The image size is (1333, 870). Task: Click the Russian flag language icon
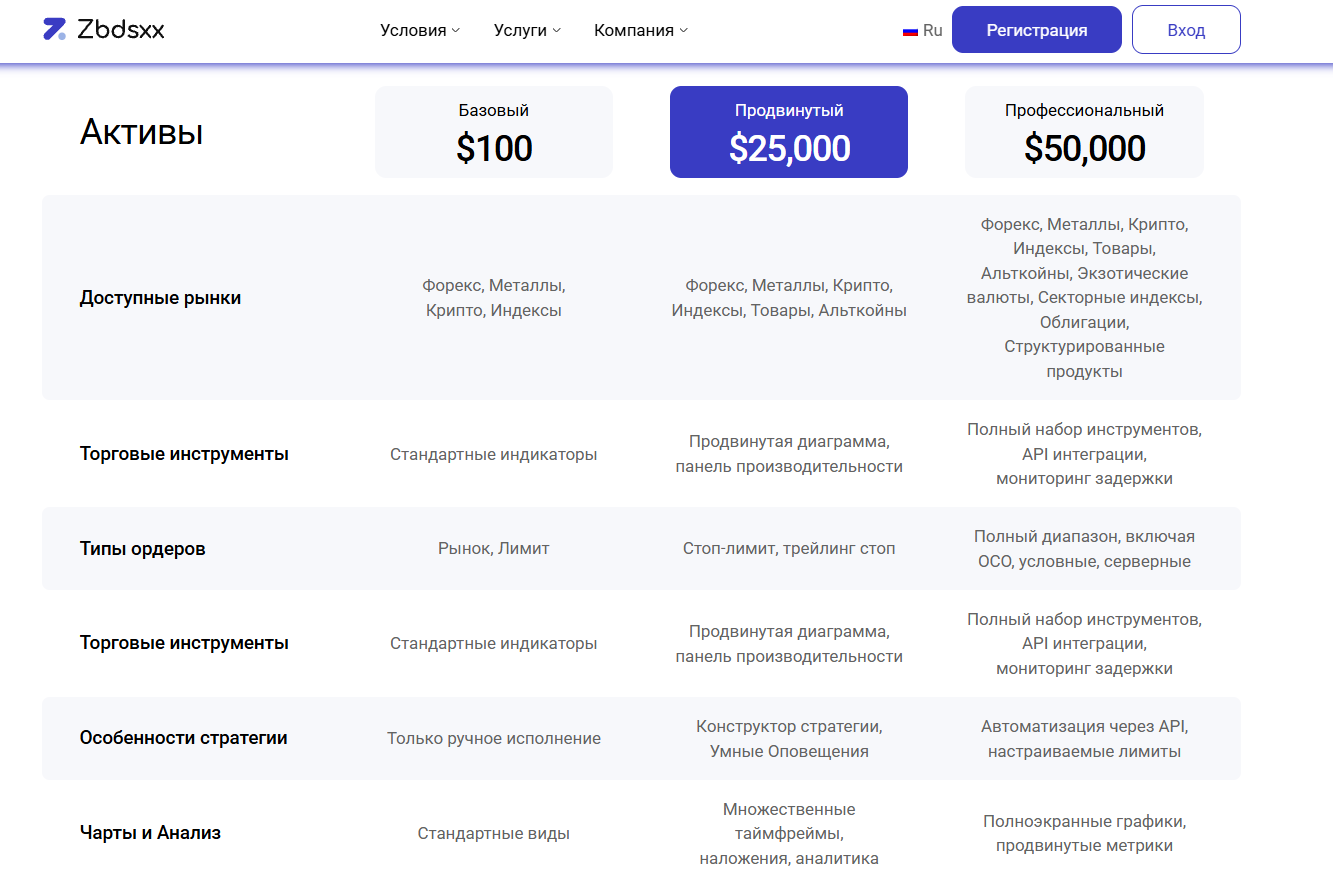coord(910,31)
